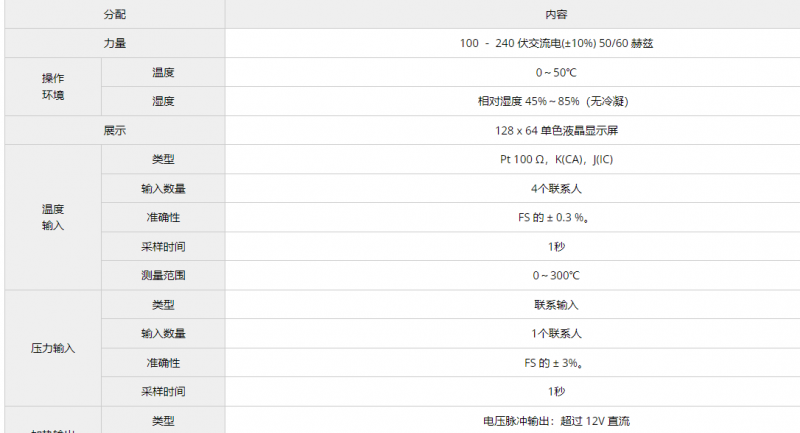
Task: Click the 内容 column header
Action: point(556,15)
